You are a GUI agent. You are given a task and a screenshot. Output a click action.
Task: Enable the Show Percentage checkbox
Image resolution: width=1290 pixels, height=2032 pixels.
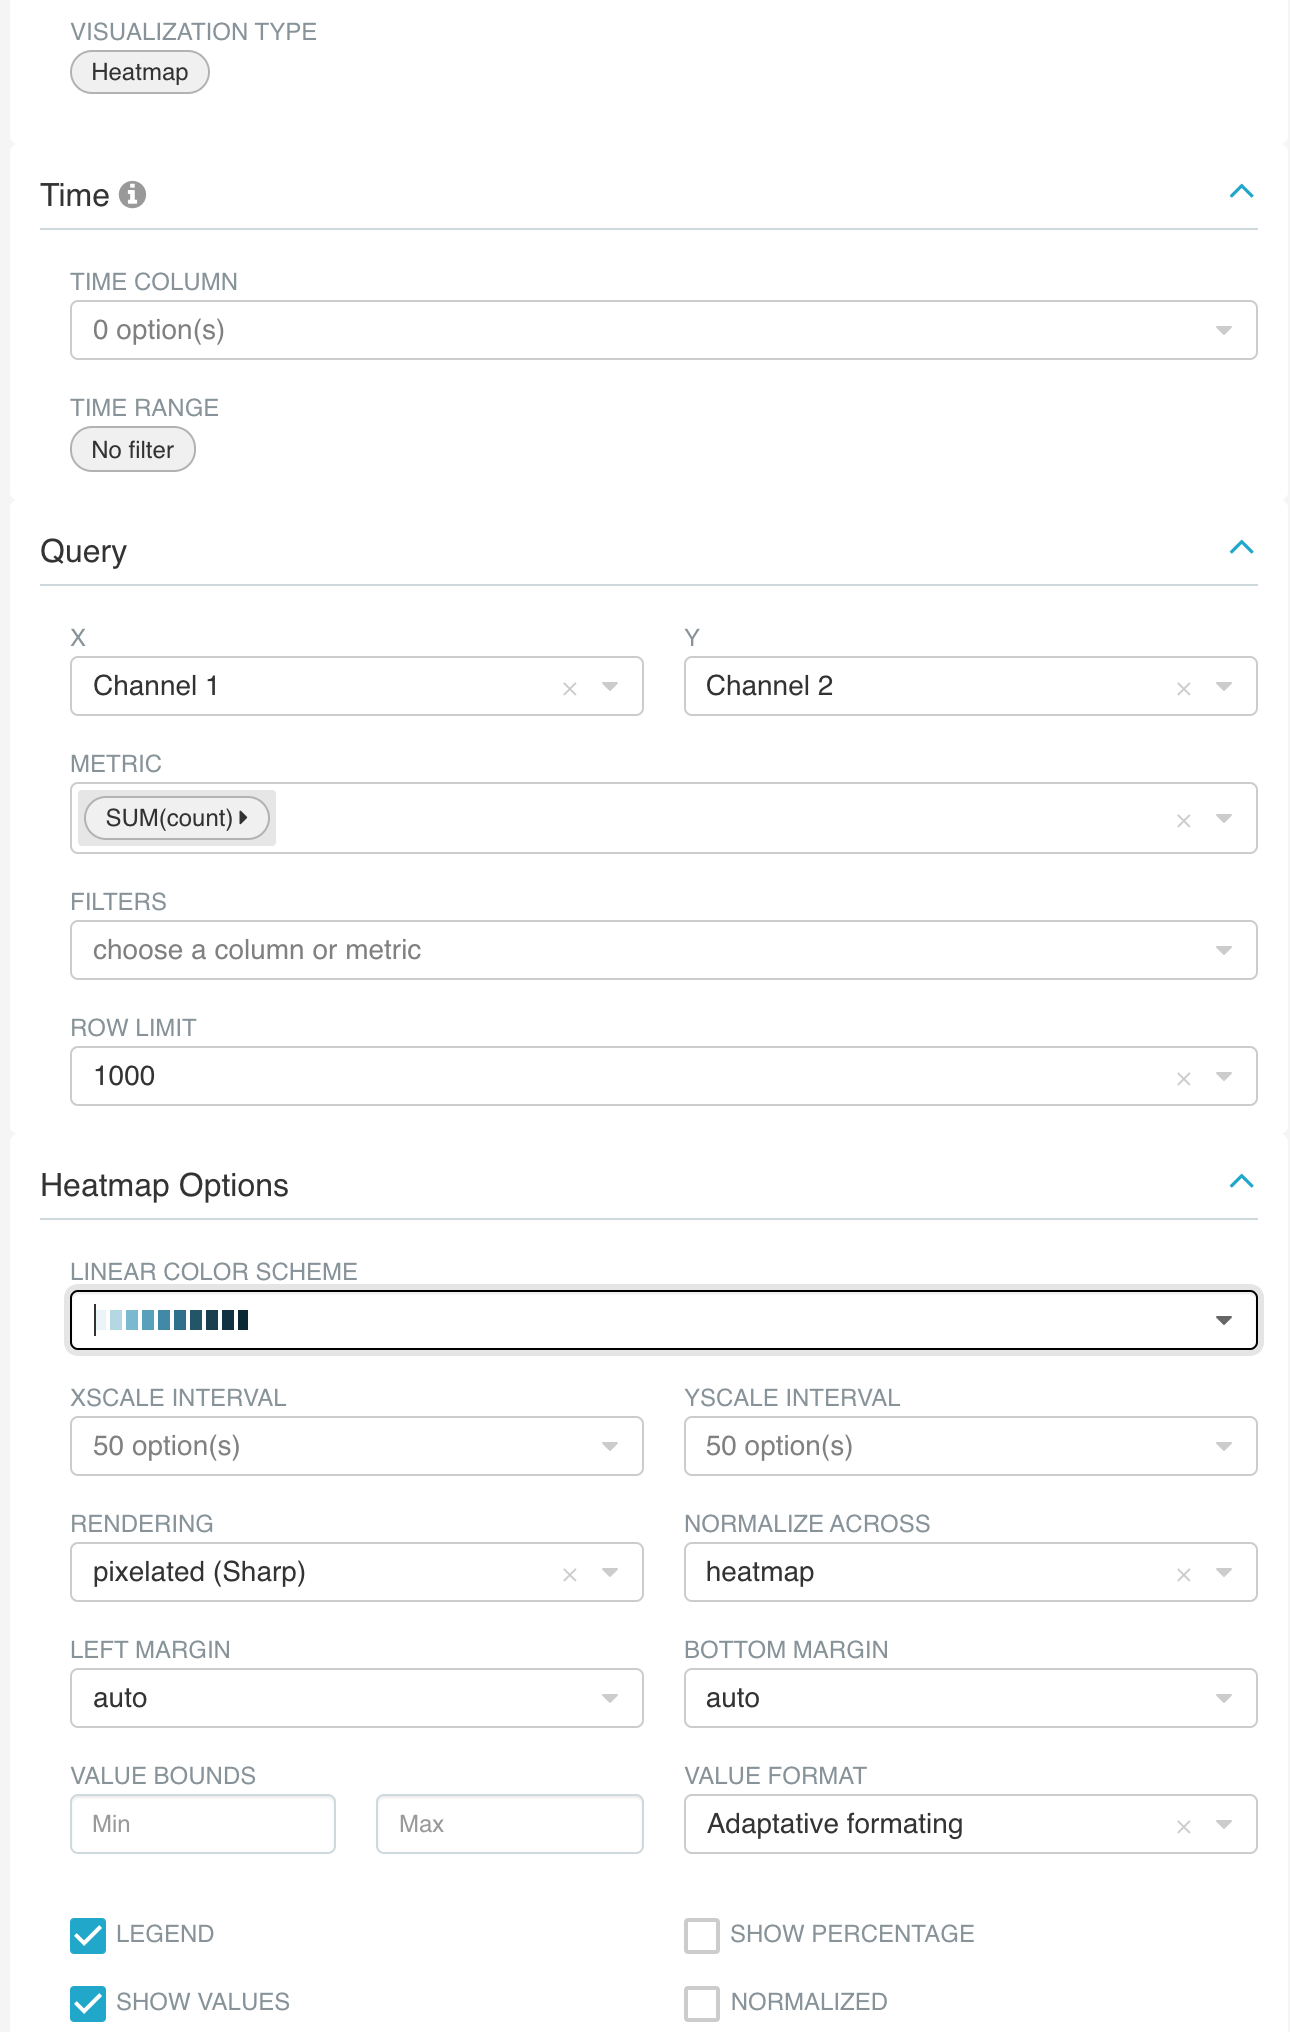coord(702,1935)
